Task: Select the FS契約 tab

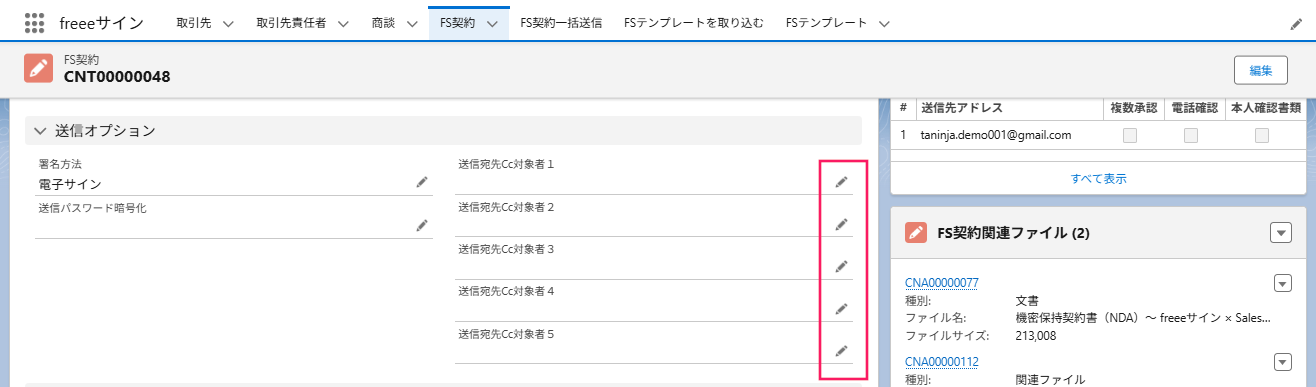Action: click(457, 22)
